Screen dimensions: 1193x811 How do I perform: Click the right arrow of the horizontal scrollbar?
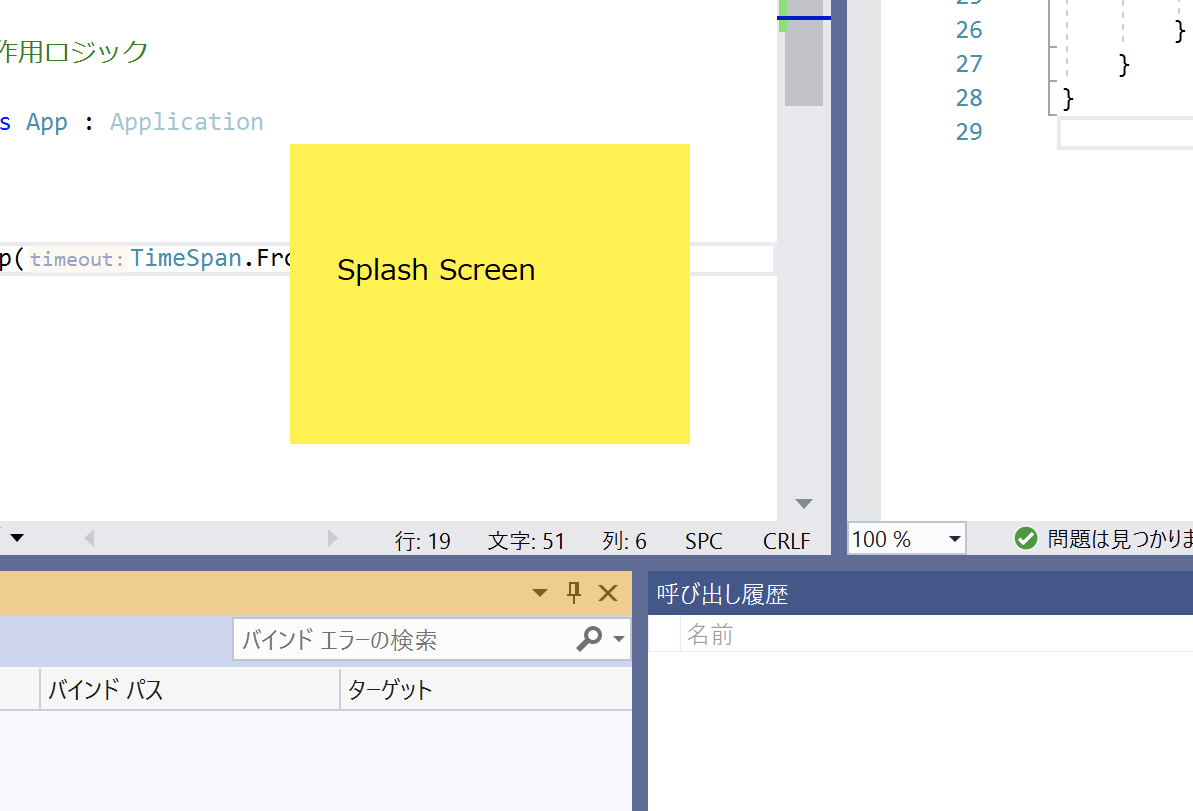(x=333, y=538)
